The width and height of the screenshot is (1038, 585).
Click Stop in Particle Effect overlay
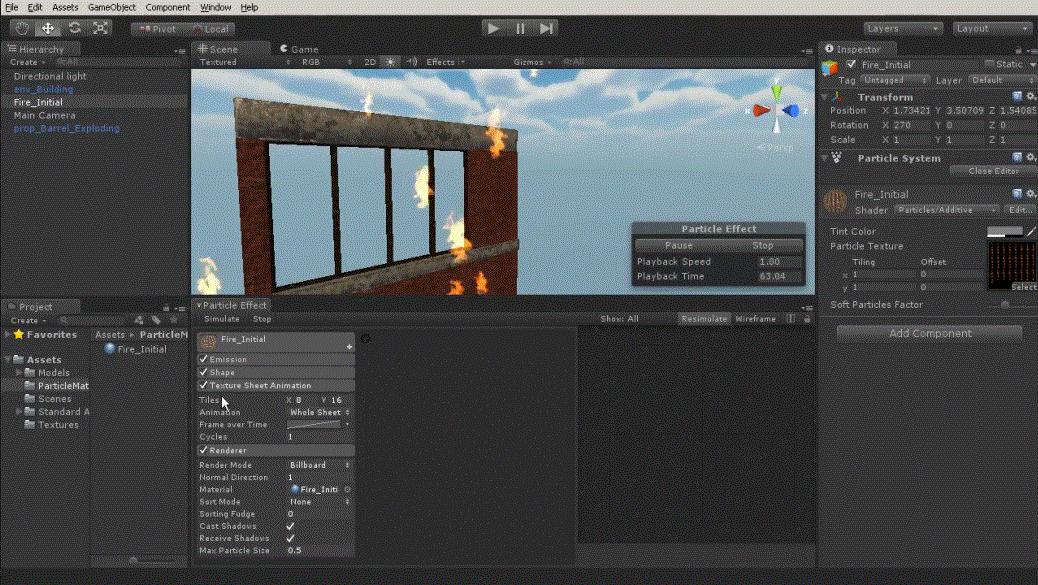pyautogui.click(x=762, y=245)
